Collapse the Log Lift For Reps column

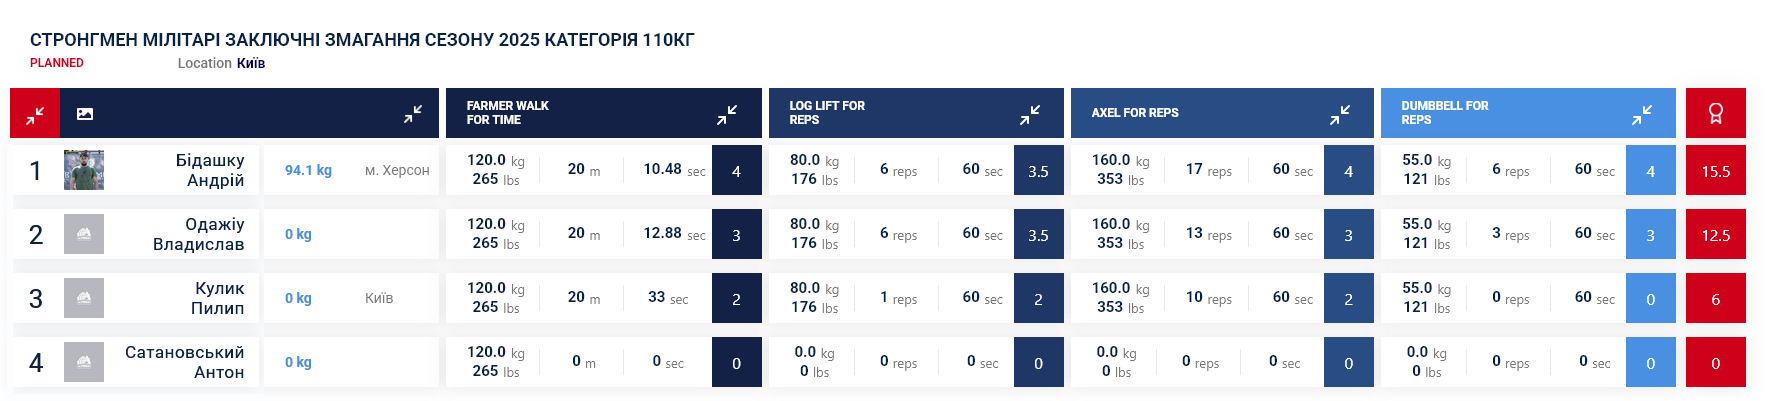(x=1030, y=114)
